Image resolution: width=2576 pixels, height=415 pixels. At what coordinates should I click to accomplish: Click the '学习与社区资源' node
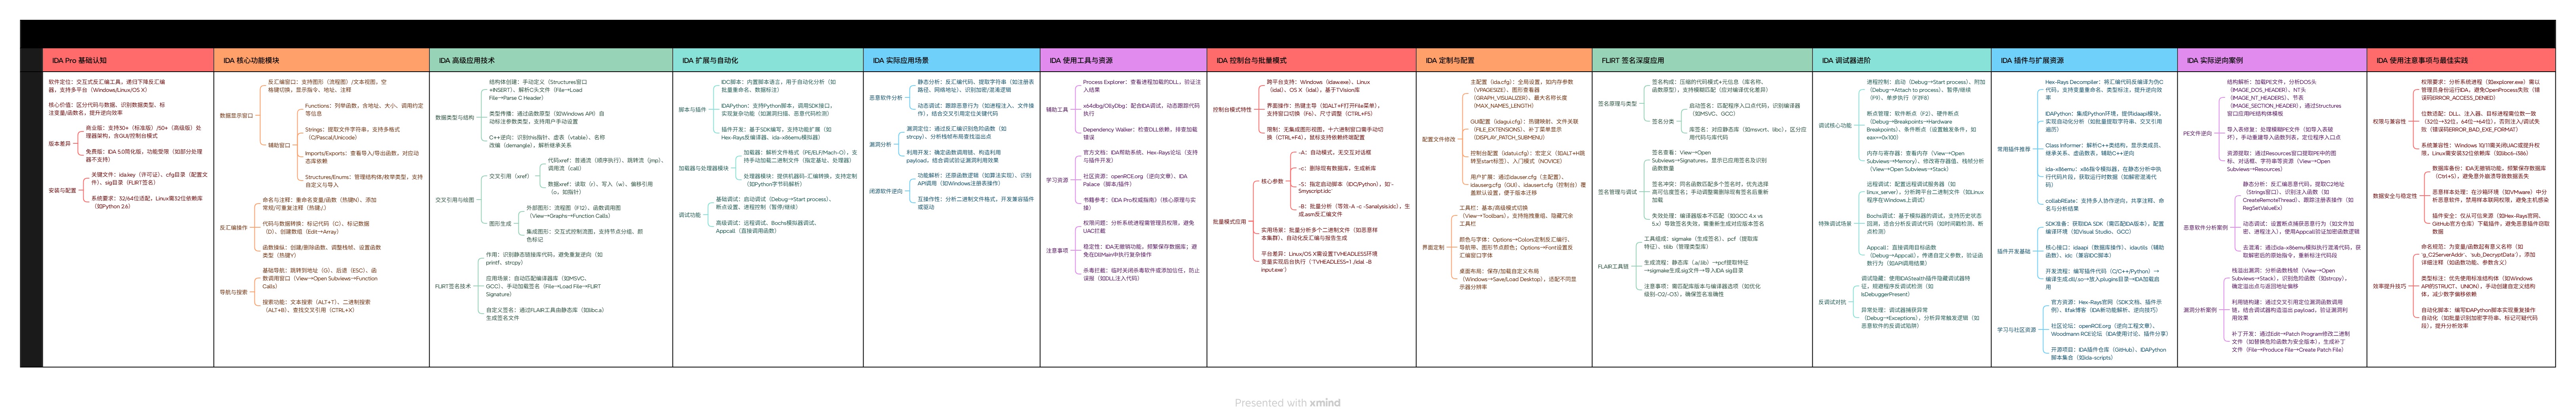click(2017, 329)
